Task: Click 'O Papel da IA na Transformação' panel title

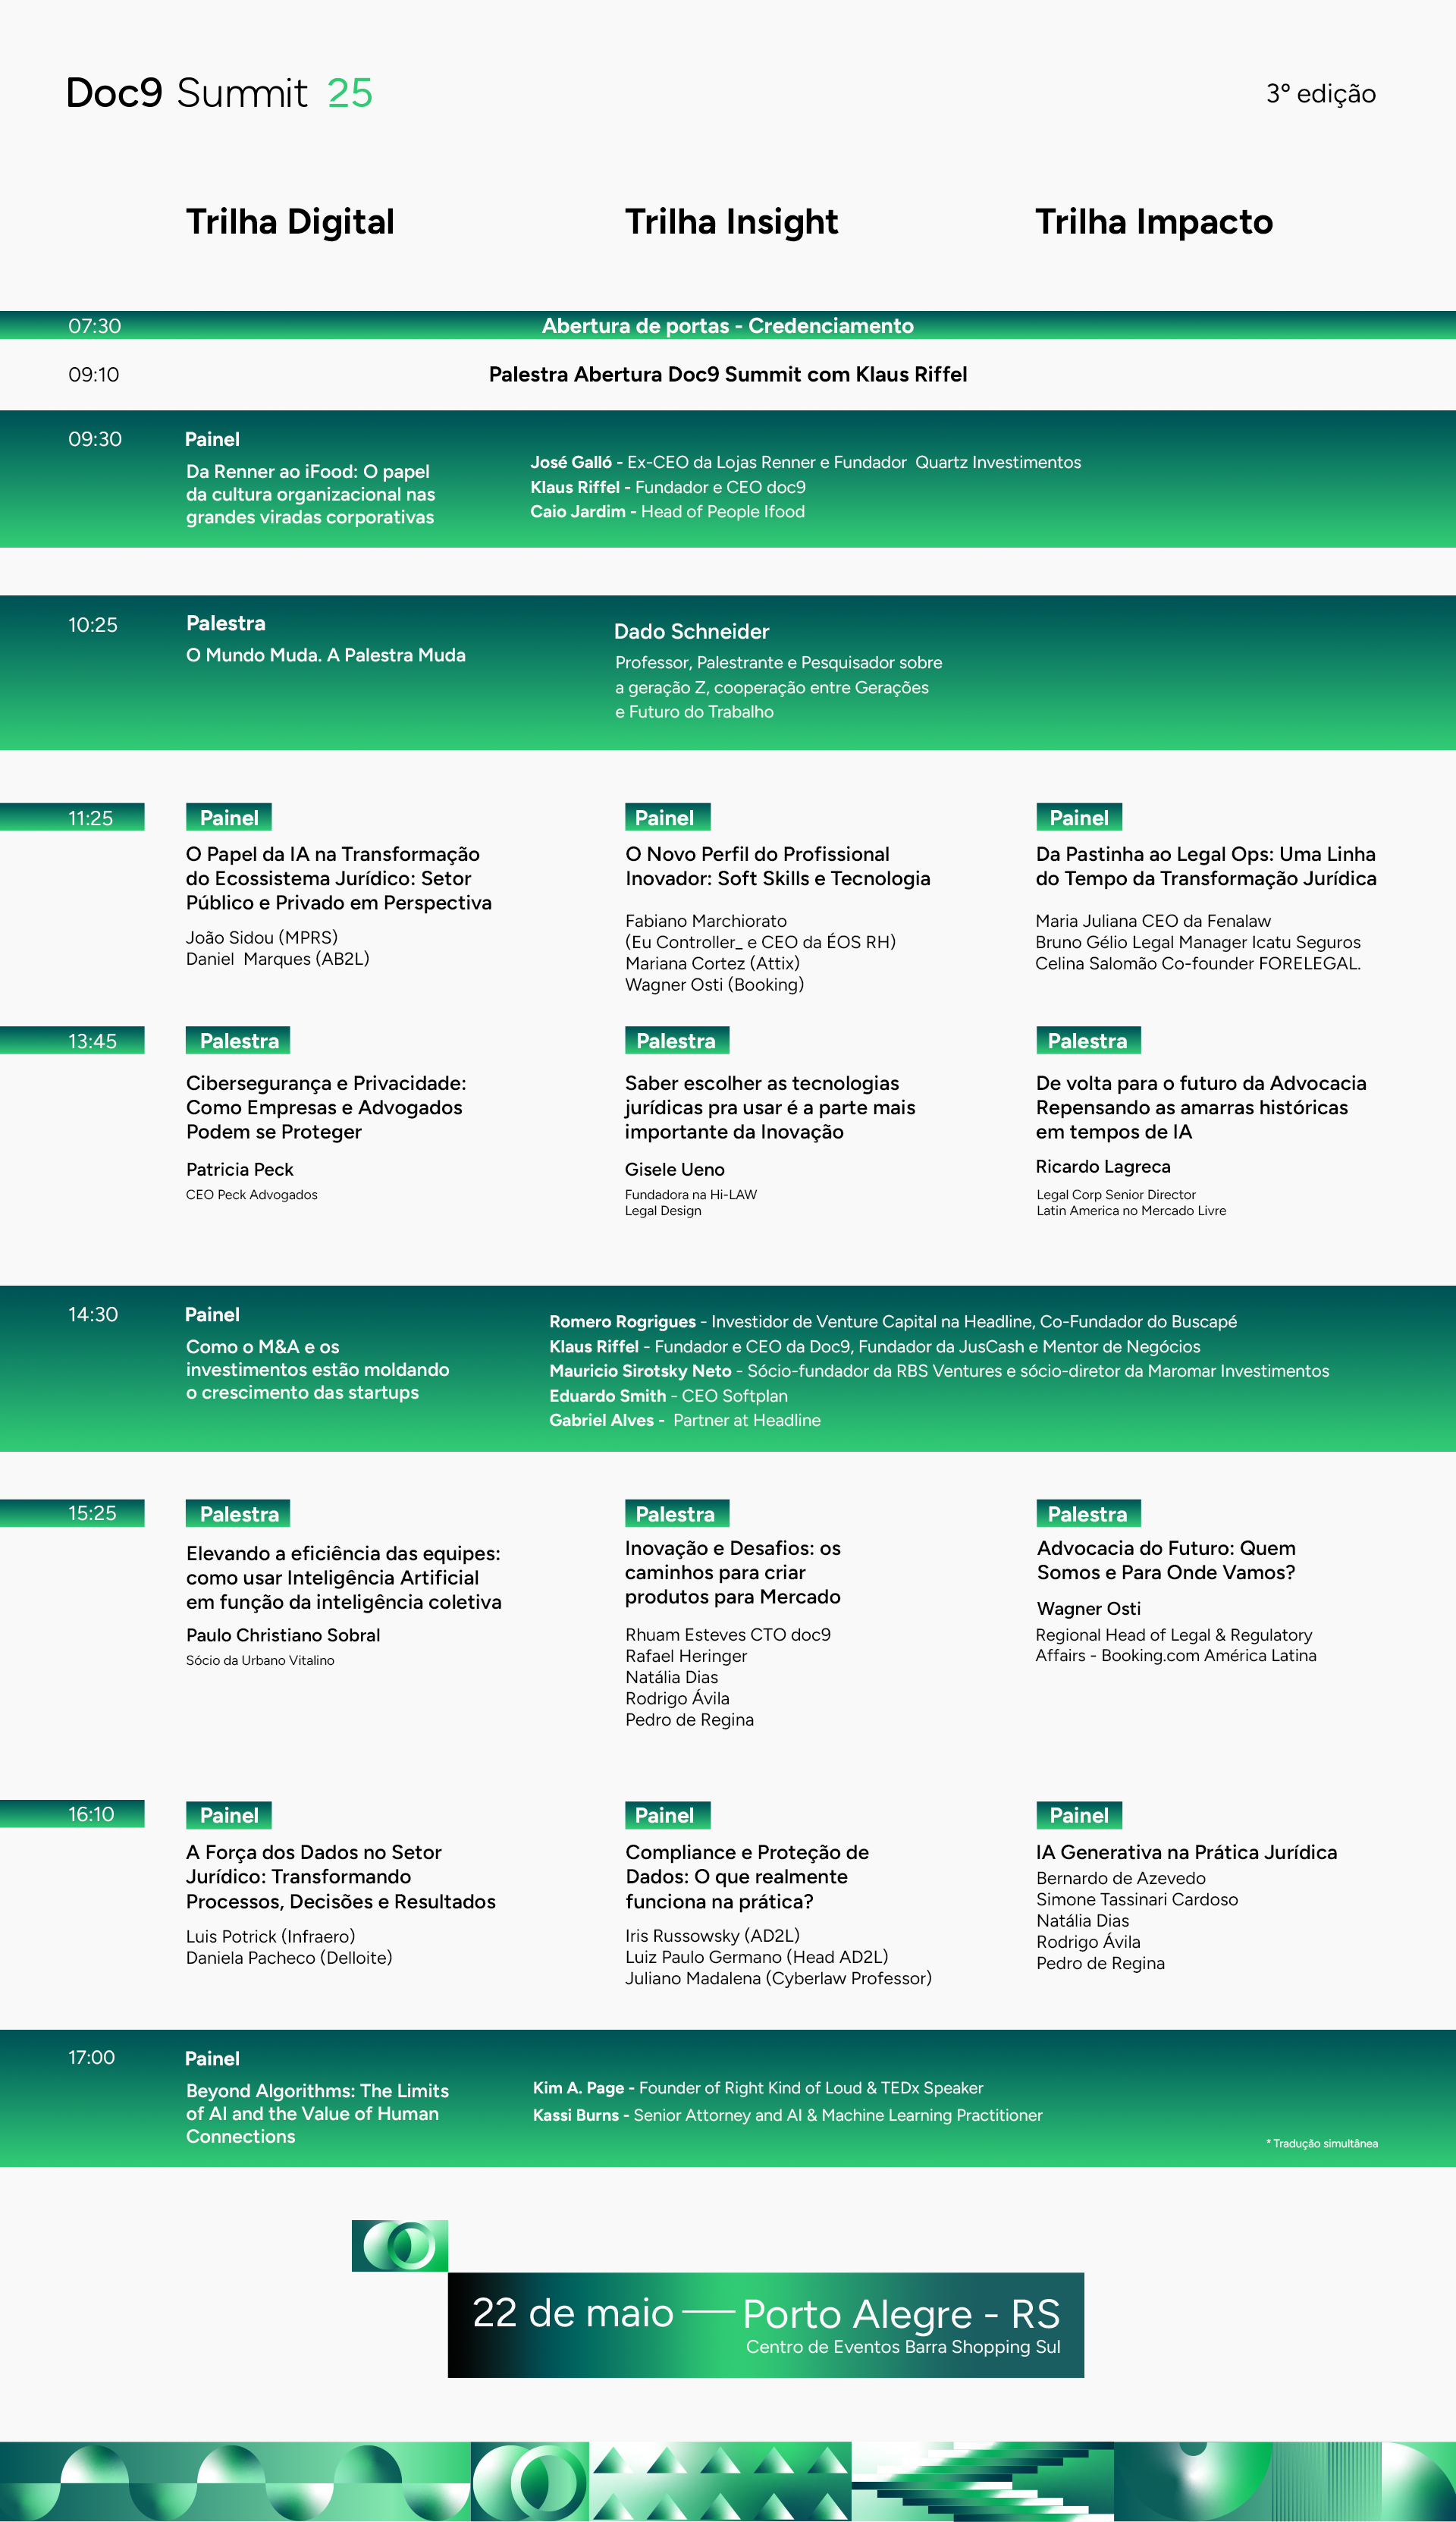Action: click(x=338, y=878)
